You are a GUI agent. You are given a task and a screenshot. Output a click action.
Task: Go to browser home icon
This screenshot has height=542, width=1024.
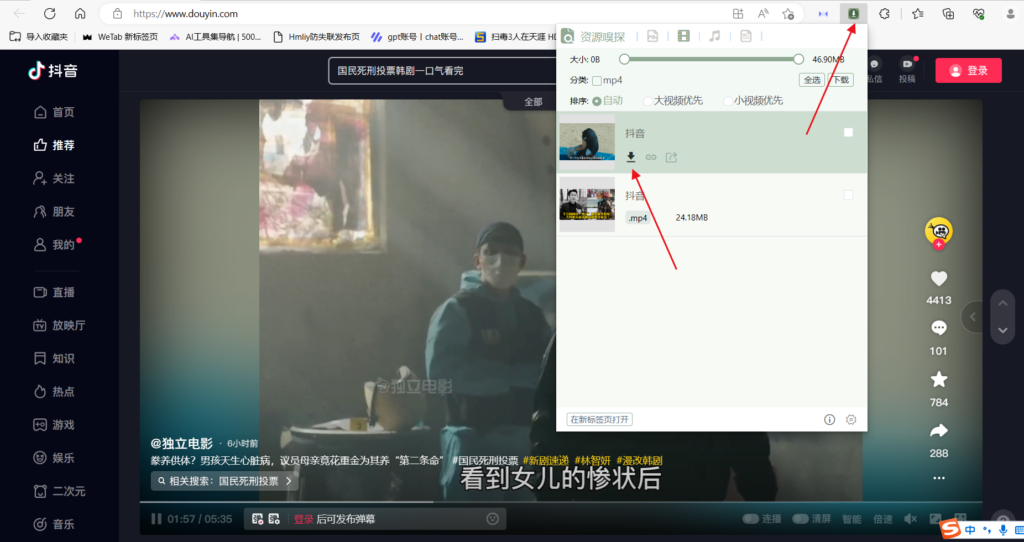[x=80, y=14]
